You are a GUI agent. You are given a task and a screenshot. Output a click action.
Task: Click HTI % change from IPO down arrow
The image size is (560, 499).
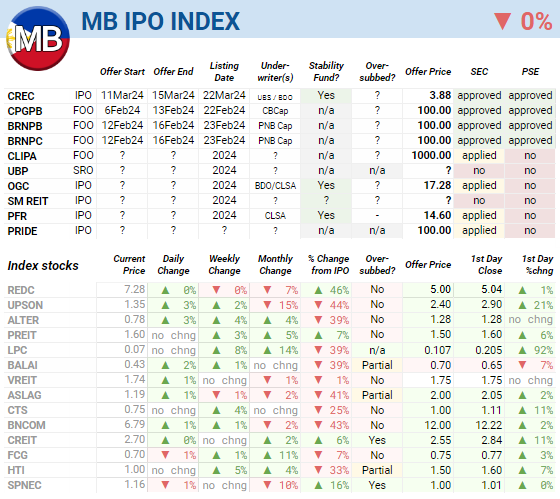[318, 470]
